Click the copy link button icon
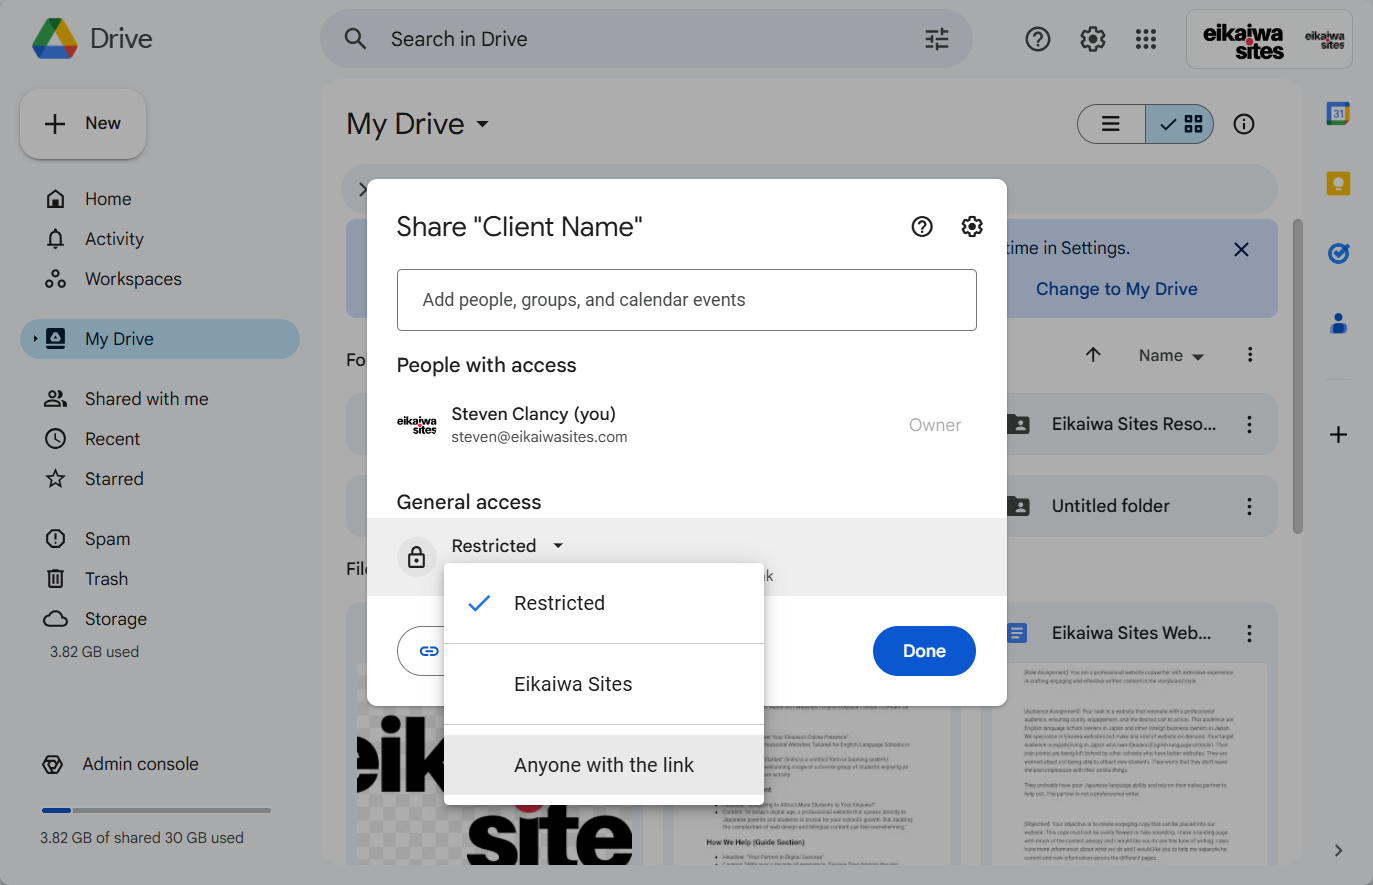This screenshot has height=885, width=1373. [x=429, y=651]
